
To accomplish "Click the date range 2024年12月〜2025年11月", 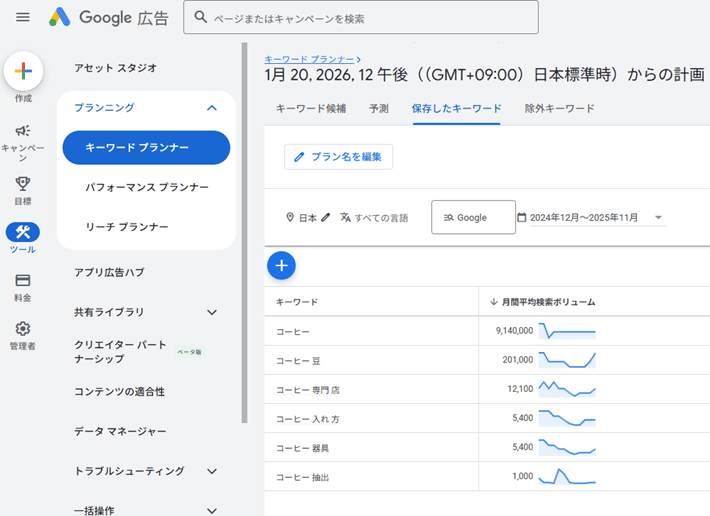I will click(584, 218).
